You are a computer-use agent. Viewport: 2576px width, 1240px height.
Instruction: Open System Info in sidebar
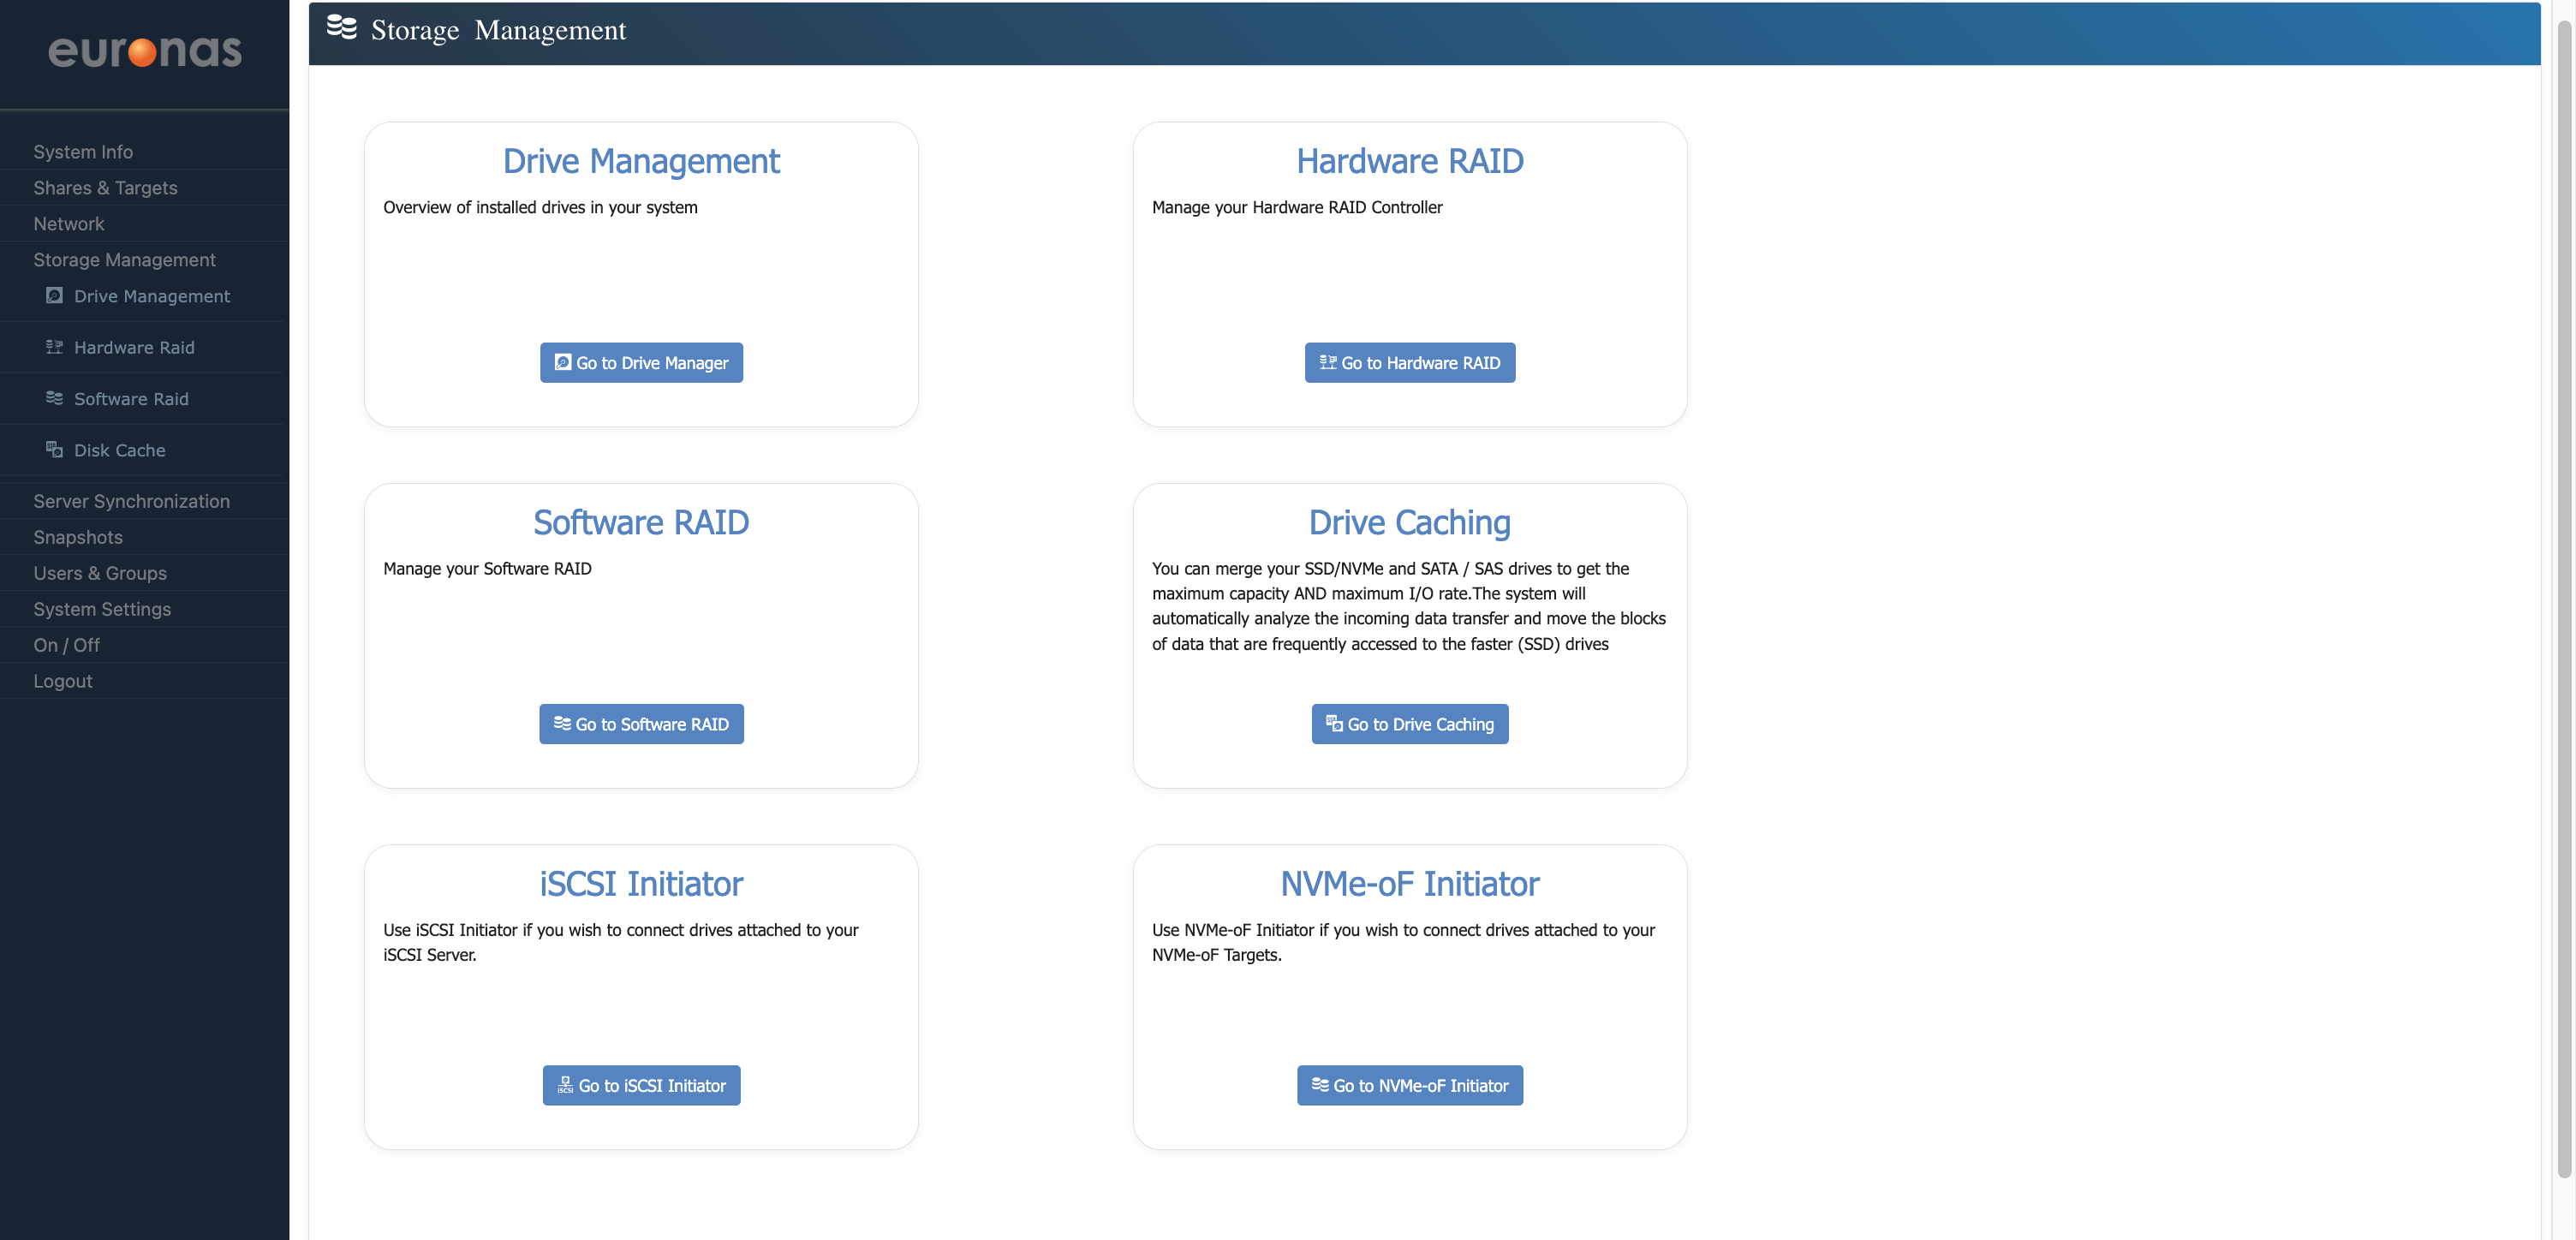(x=83, y=152)
